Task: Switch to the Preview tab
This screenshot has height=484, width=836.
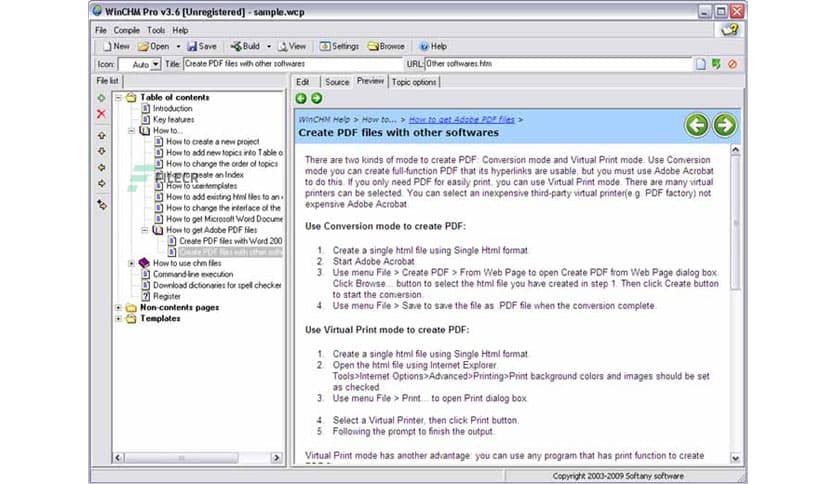Action: click(x=370, y=81)
